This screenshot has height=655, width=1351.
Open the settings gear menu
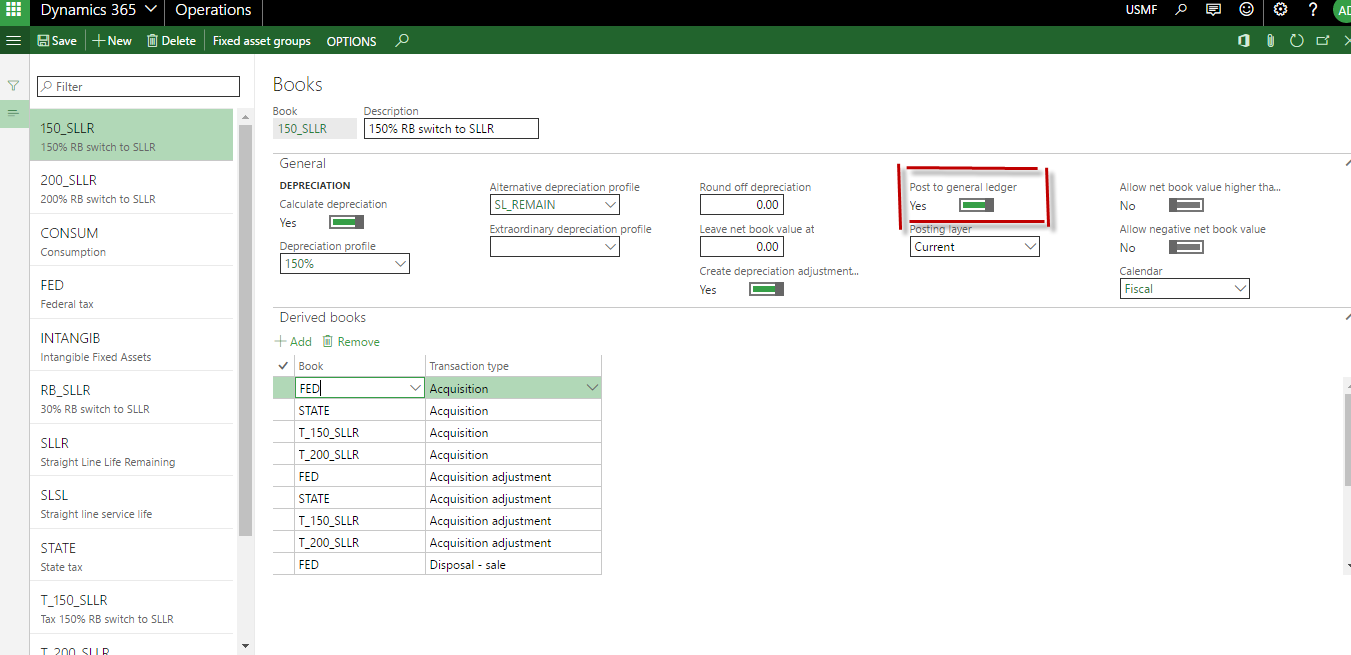1280,10
